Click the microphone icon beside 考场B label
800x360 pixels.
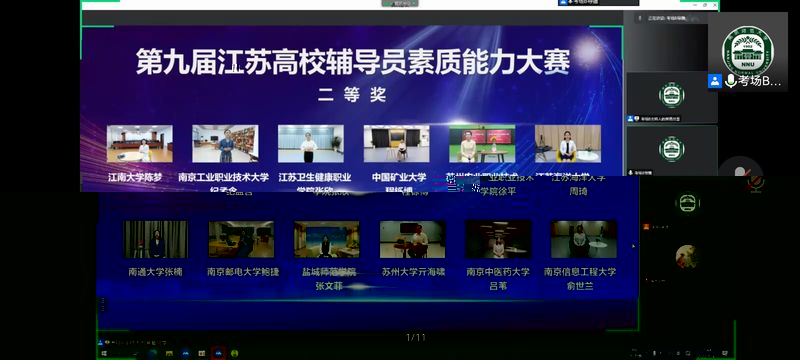(732, 81)
